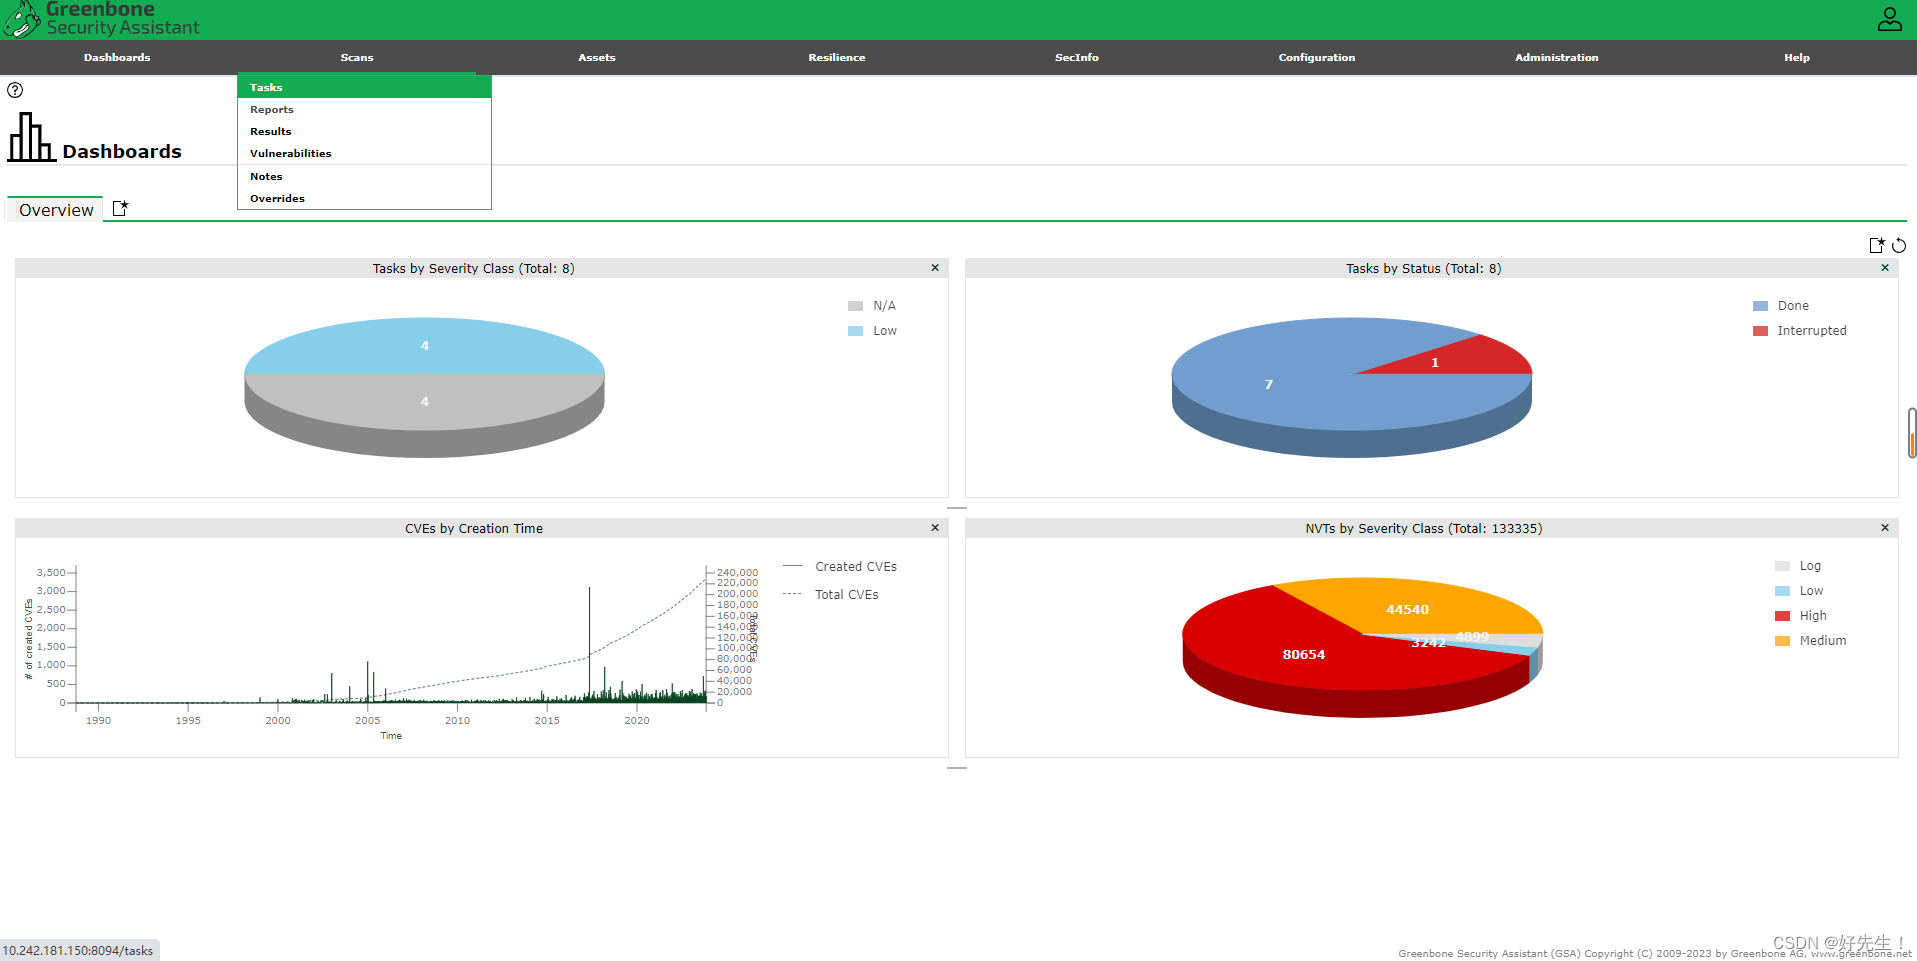Open the Resilience menu
This screenshot has height=961, width=1917.
pos(837,57)
